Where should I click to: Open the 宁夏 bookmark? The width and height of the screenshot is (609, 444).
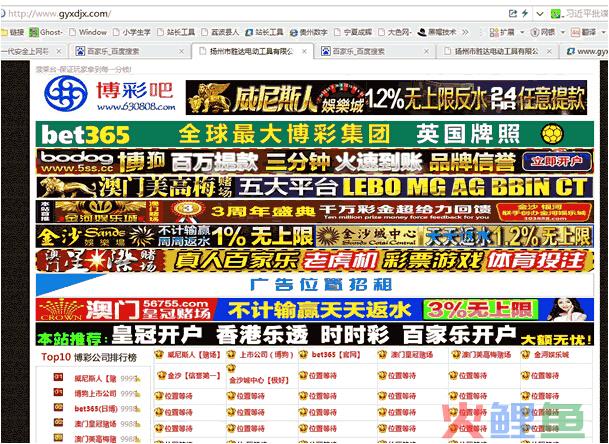tap(353, 32)
